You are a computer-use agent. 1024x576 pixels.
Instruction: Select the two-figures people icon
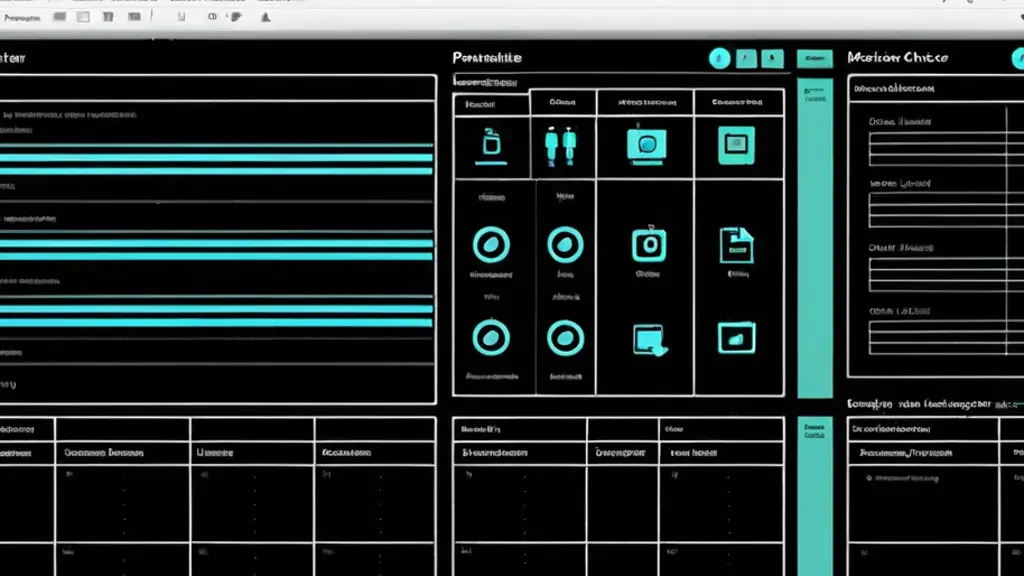tap(561, 146)
